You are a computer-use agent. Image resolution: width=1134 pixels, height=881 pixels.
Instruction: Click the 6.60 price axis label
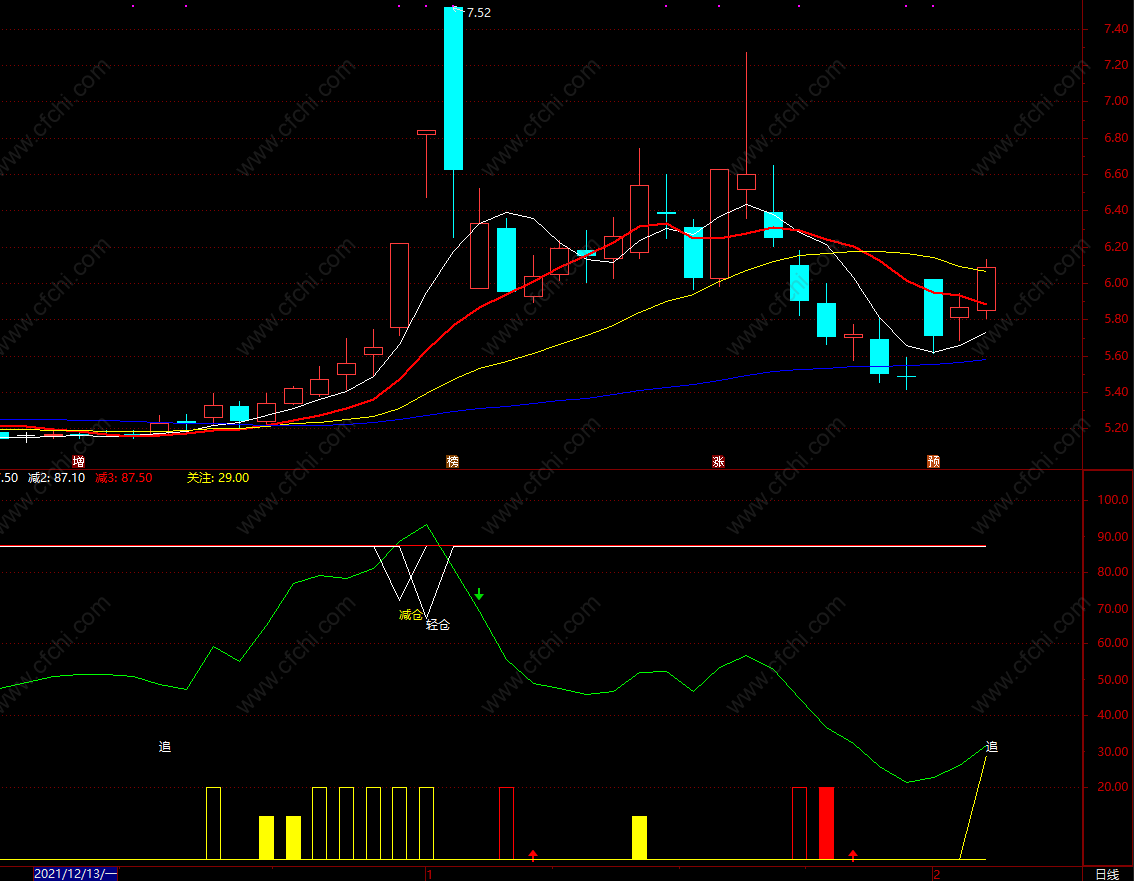(x=1116, y=174)
